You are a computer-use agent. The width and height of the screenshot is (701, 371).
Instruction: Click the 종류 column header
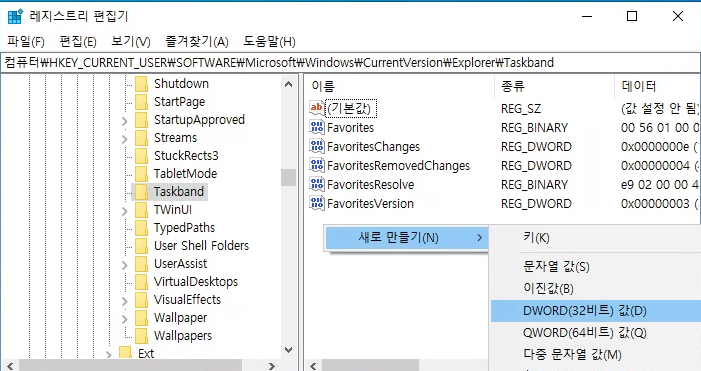tap(554, 86)
